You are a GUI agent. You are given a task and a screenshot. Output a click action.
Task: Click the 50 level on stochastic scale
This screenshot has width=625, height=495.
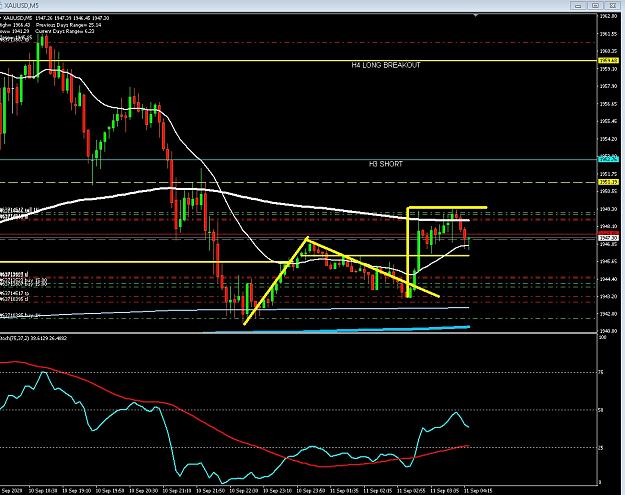click(602, 410)
